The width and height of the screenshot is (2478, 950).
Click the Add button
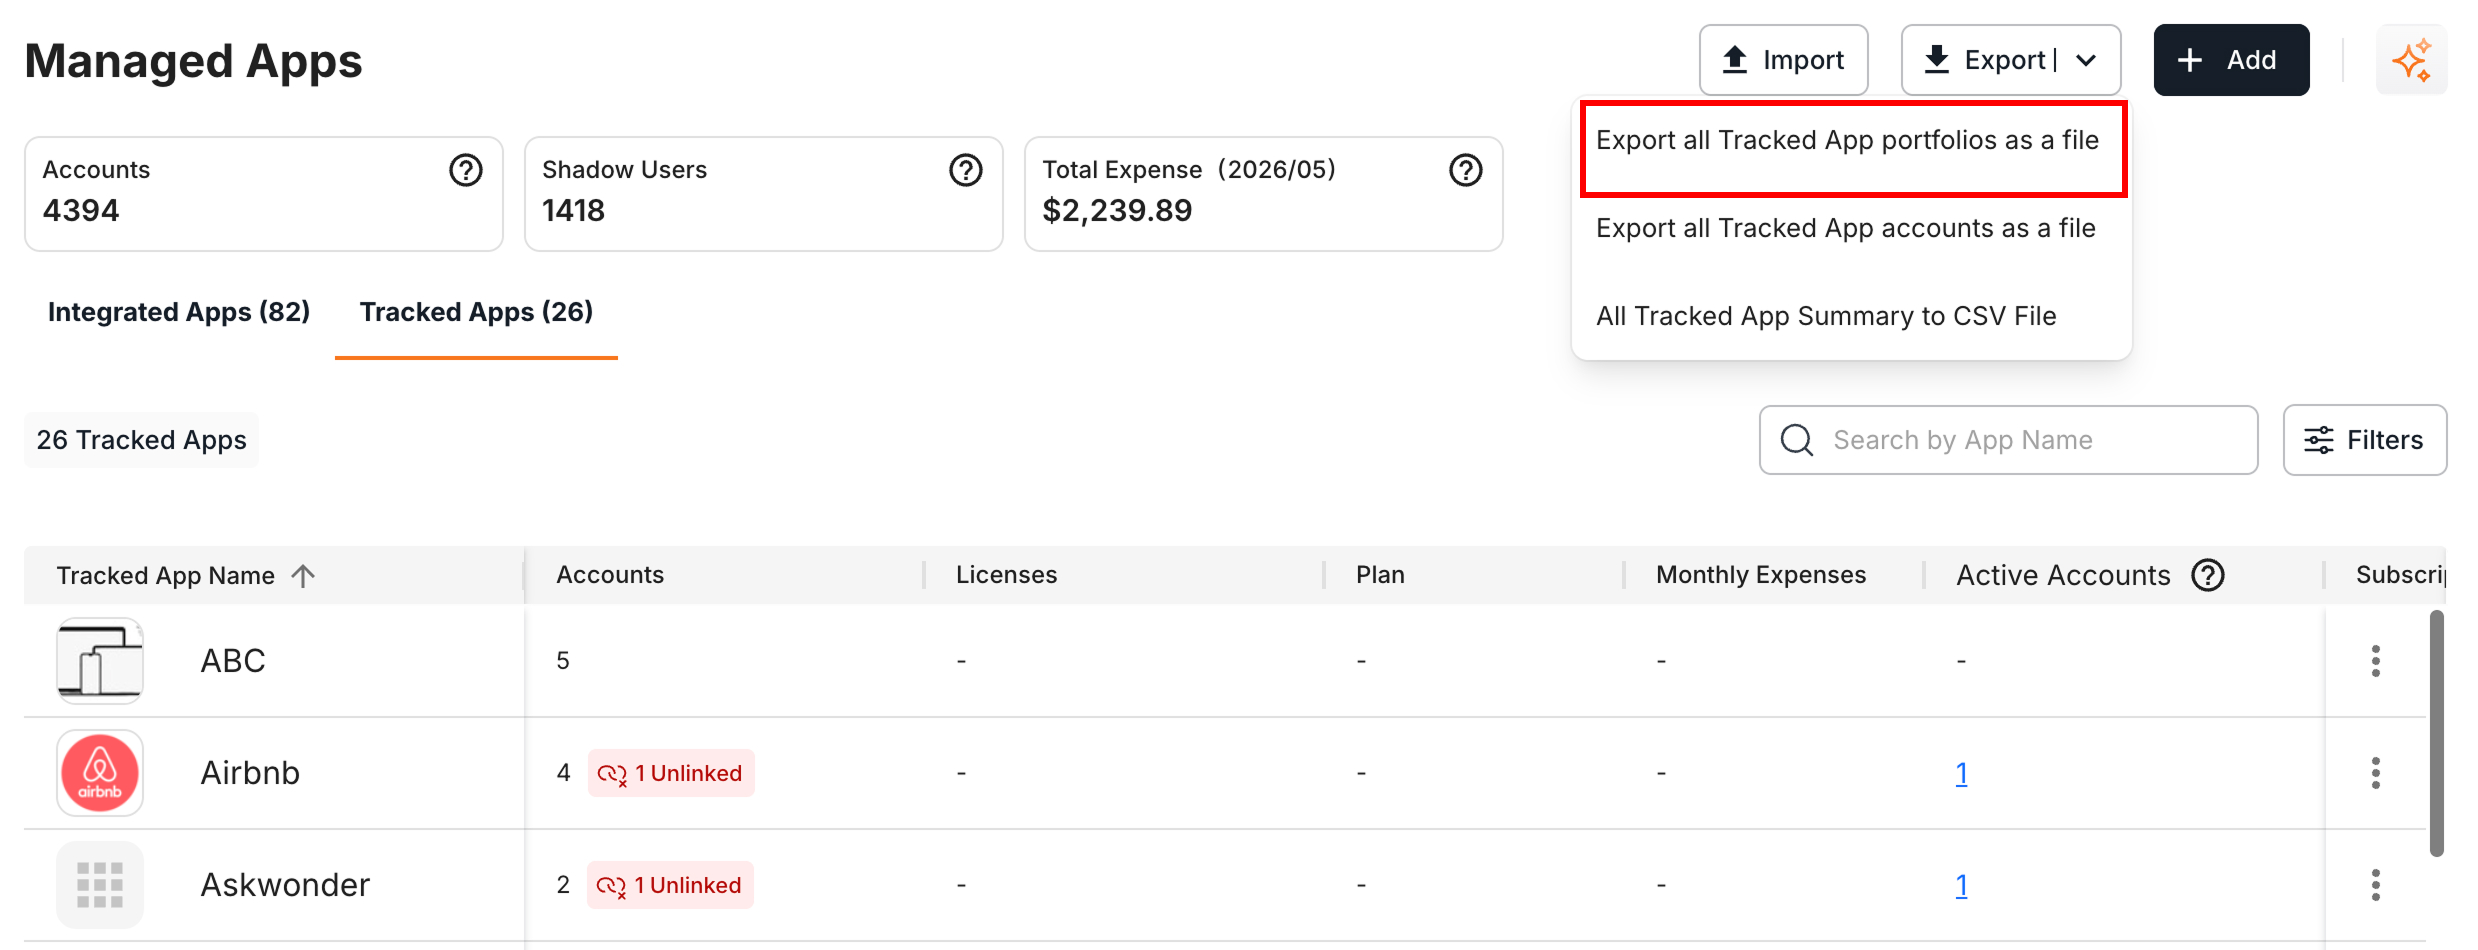[2232, 60]
